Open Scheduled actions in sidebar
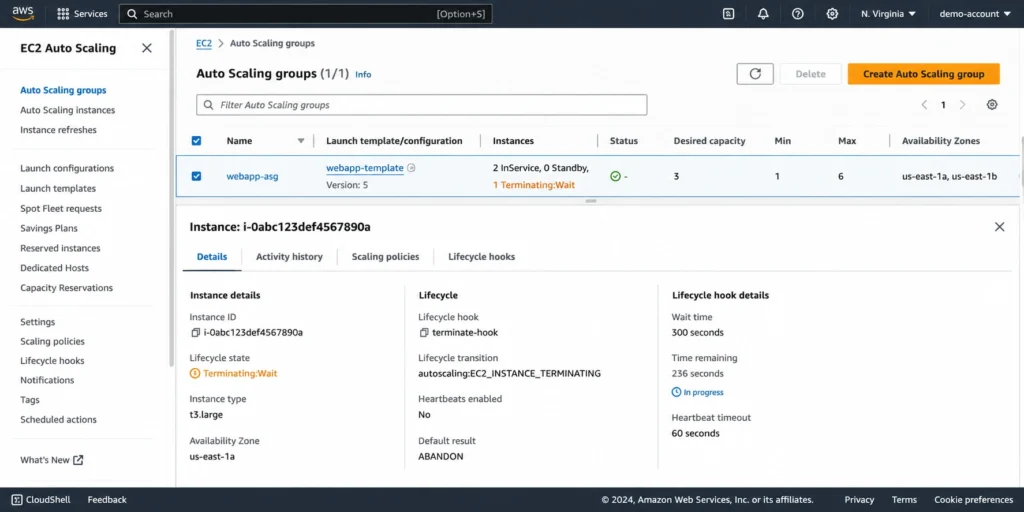Viewport: 1024px width, 512px height. (58, 420)
